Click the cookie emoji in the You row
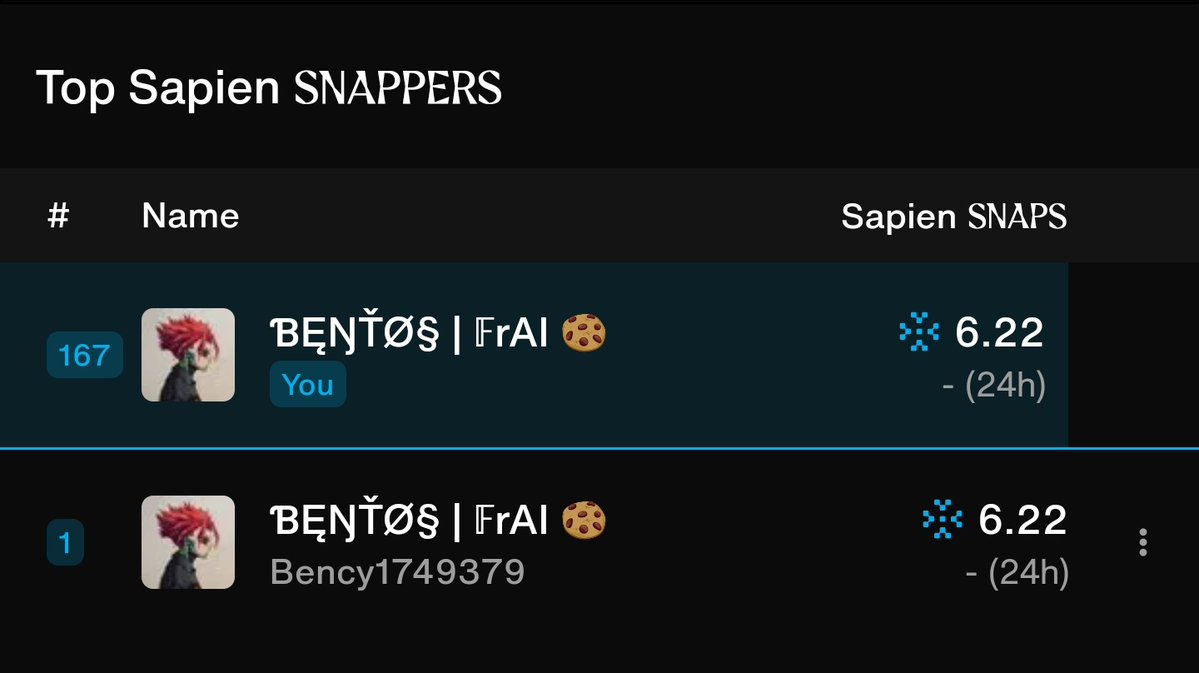Viewport: 1199px width, 673px height. point(583,333)
